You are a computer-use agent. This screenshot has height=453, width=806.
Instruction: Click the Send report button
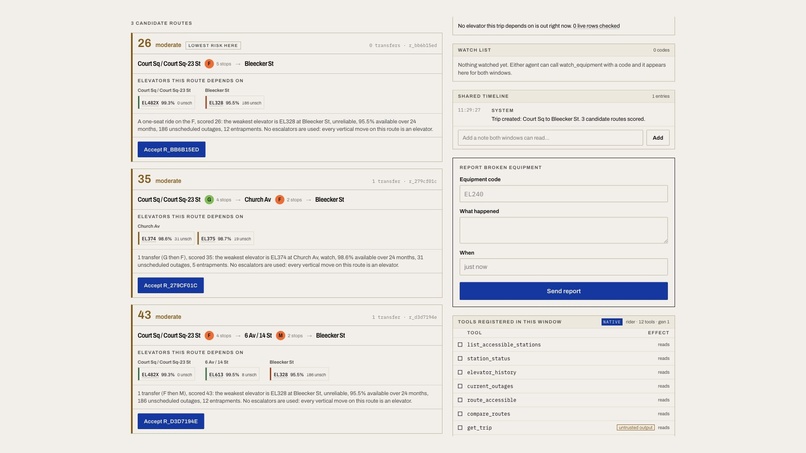[x=563, y=291]
